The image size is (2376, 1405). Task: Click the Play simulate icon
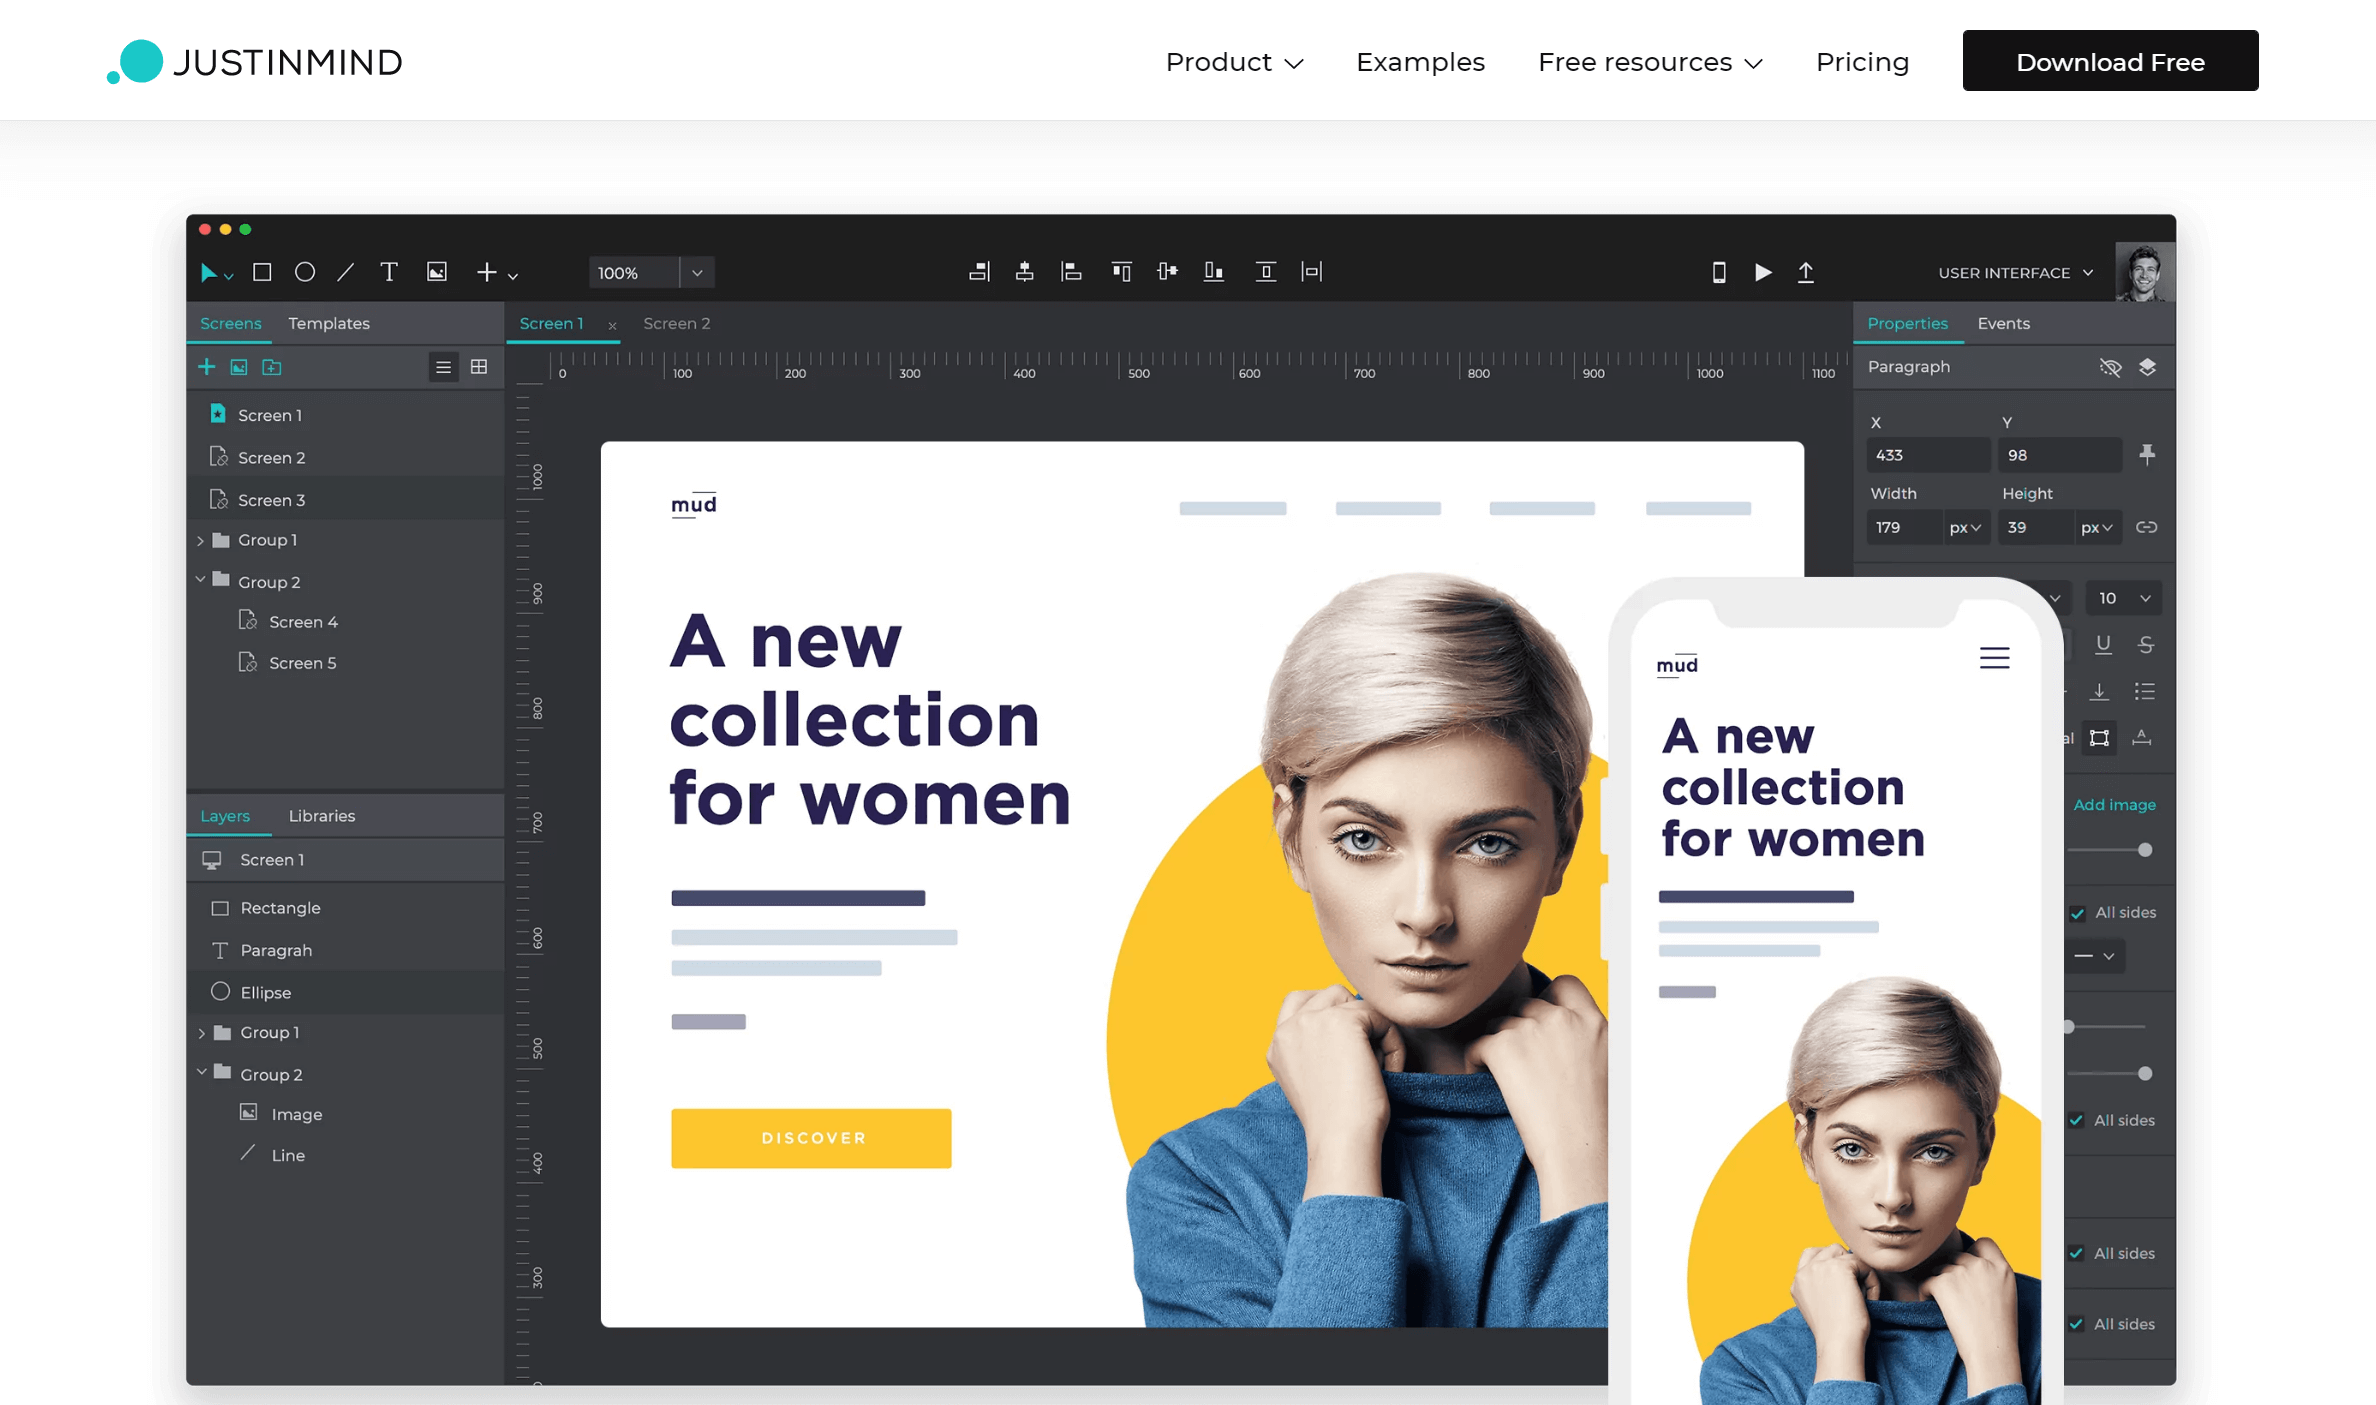point(1763,272)
